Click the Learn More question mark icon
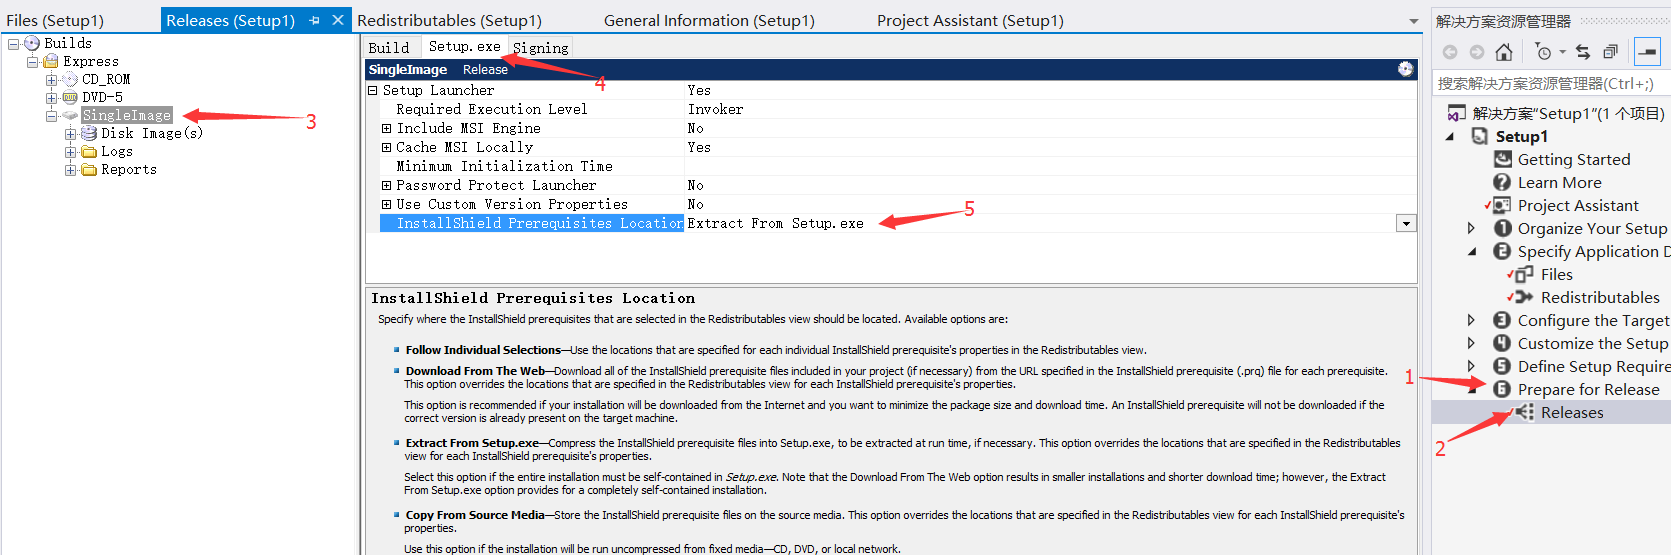This screenshot has width=1671, height=555. pos(1502,182)
